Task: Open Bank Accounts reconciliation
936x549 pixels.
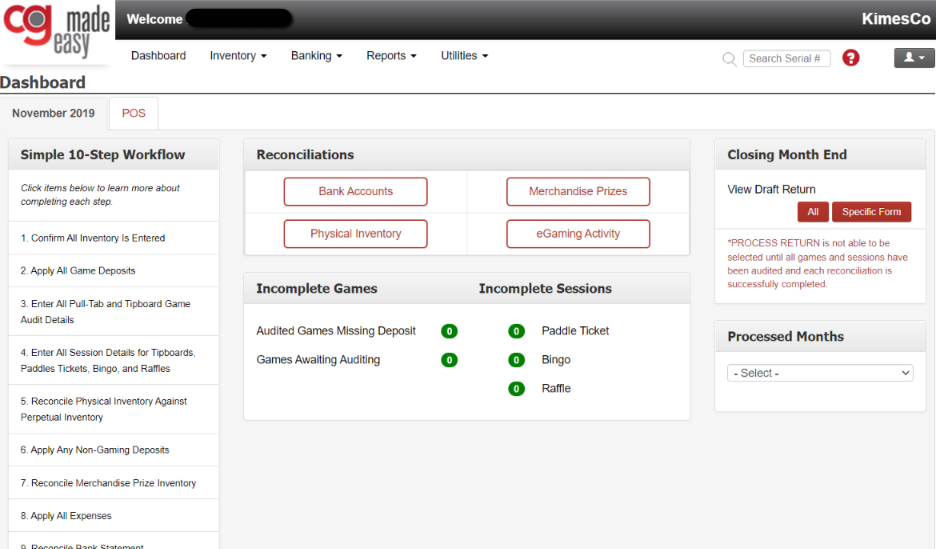Action: (356, 192)
